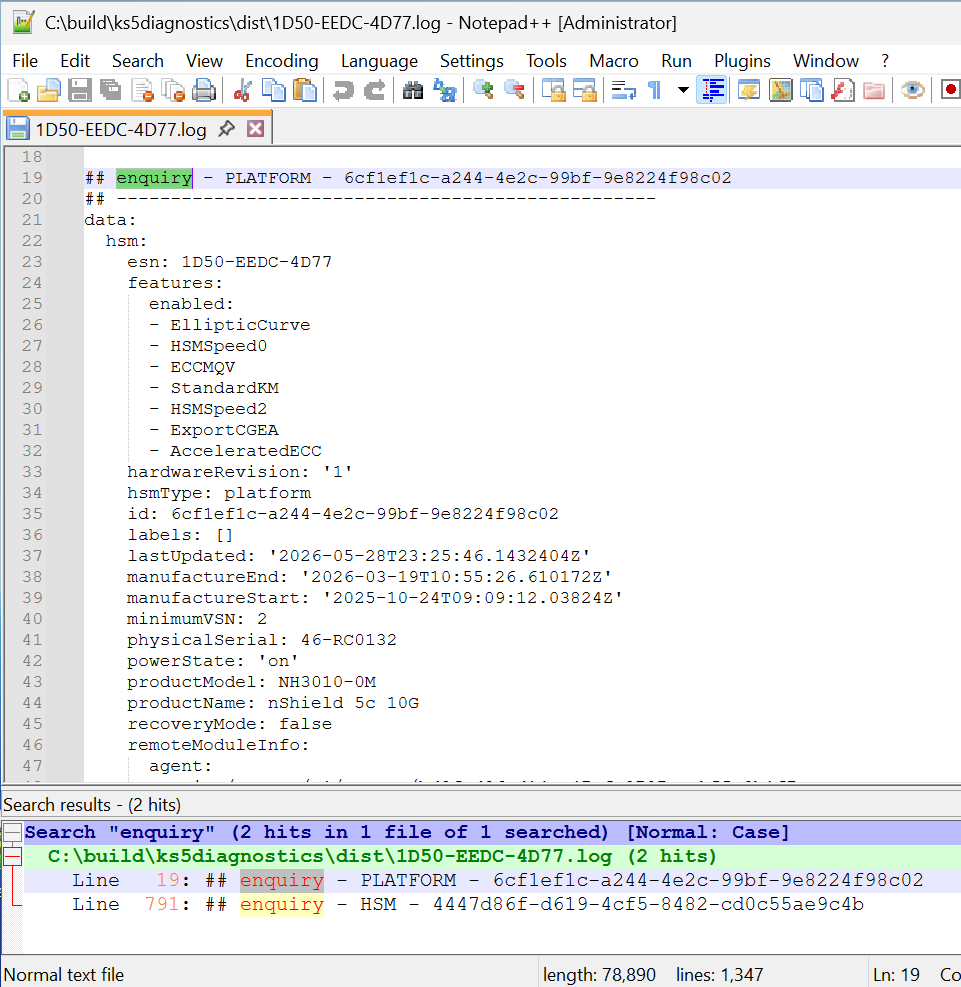This screenshot has width=961, height=987.
Task: Undo the last action
Action: pyautogui.click(x=343, y=91)
